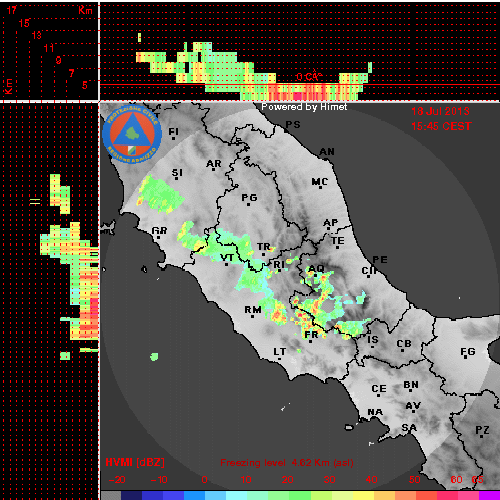This screenshot has height=500, width=500.
Task: Click the '50' dBZ scale value
Action: [x=414, y=480]
